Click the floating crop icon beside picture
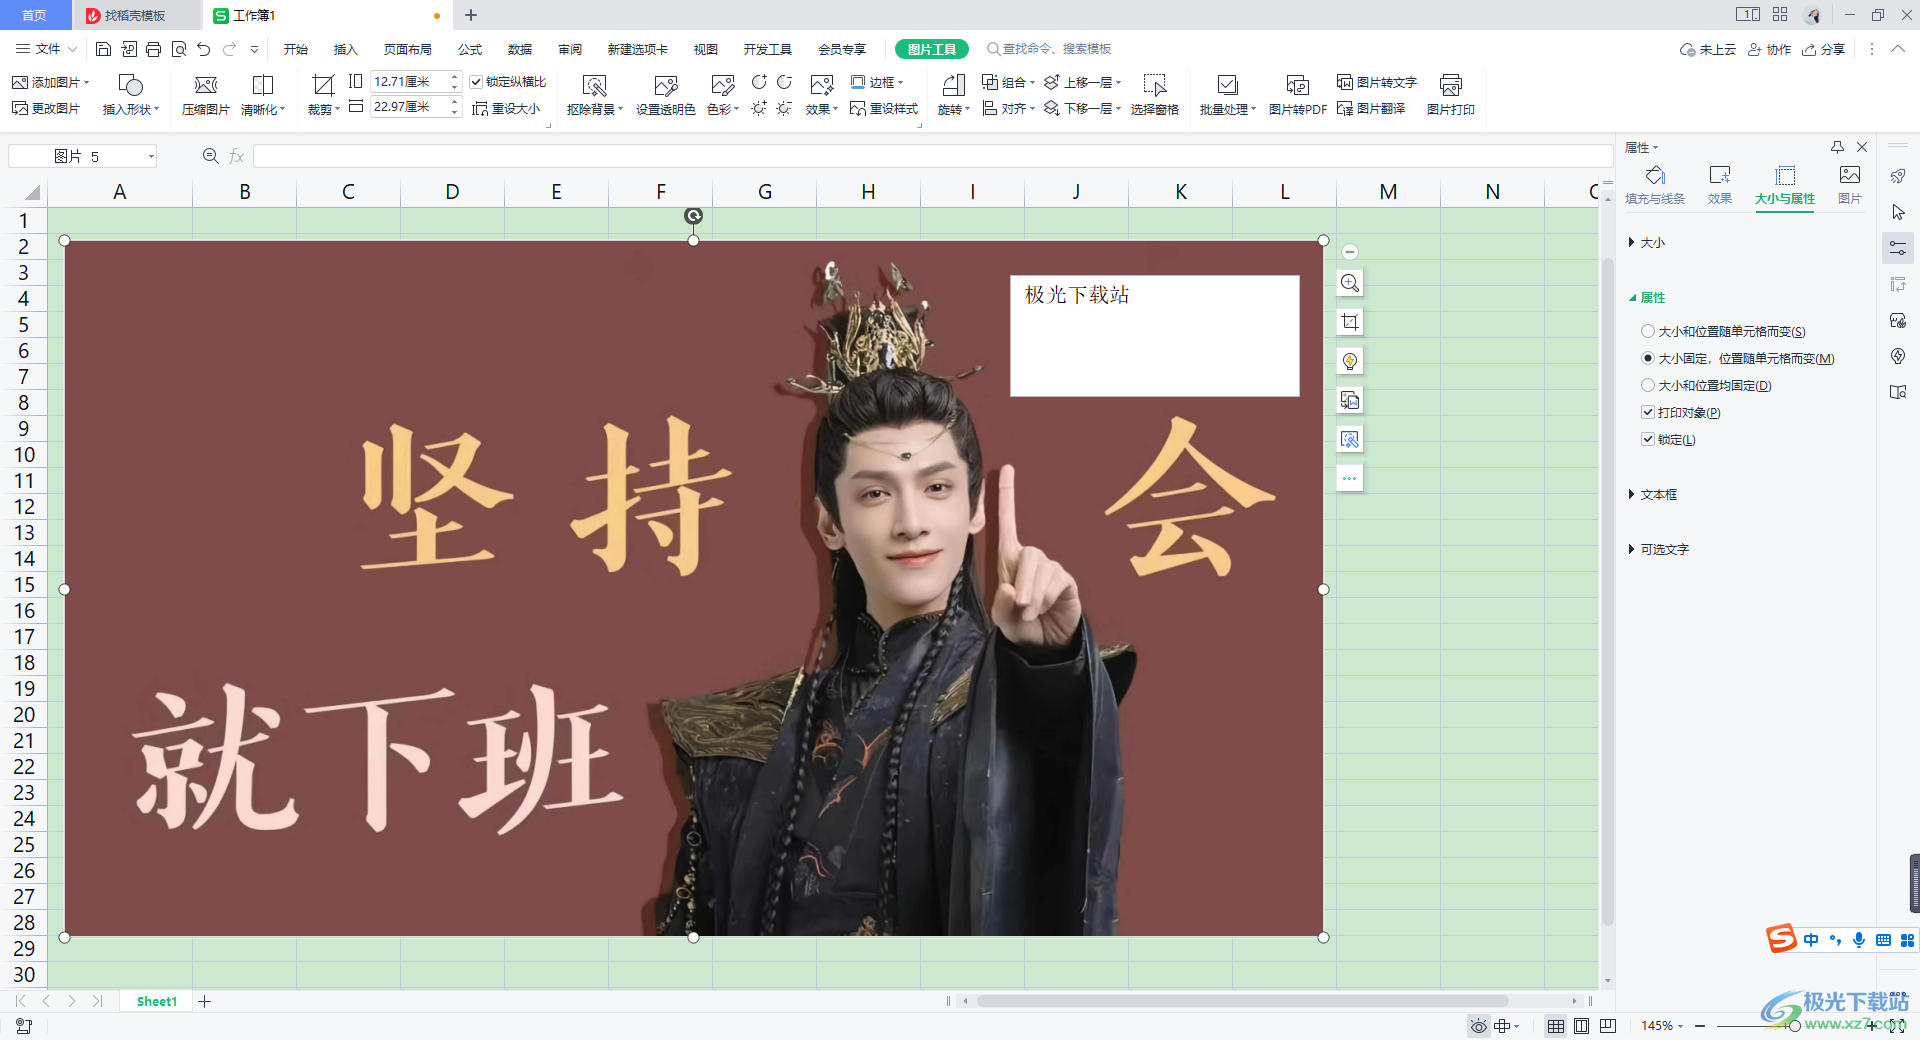The image size is (1920, 1040). click(x=1350, y=322)
